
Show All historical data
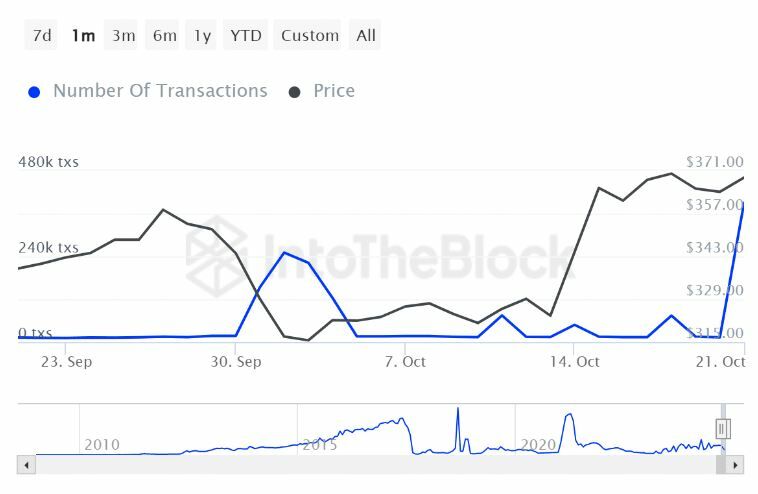click(x=366, y=36)
